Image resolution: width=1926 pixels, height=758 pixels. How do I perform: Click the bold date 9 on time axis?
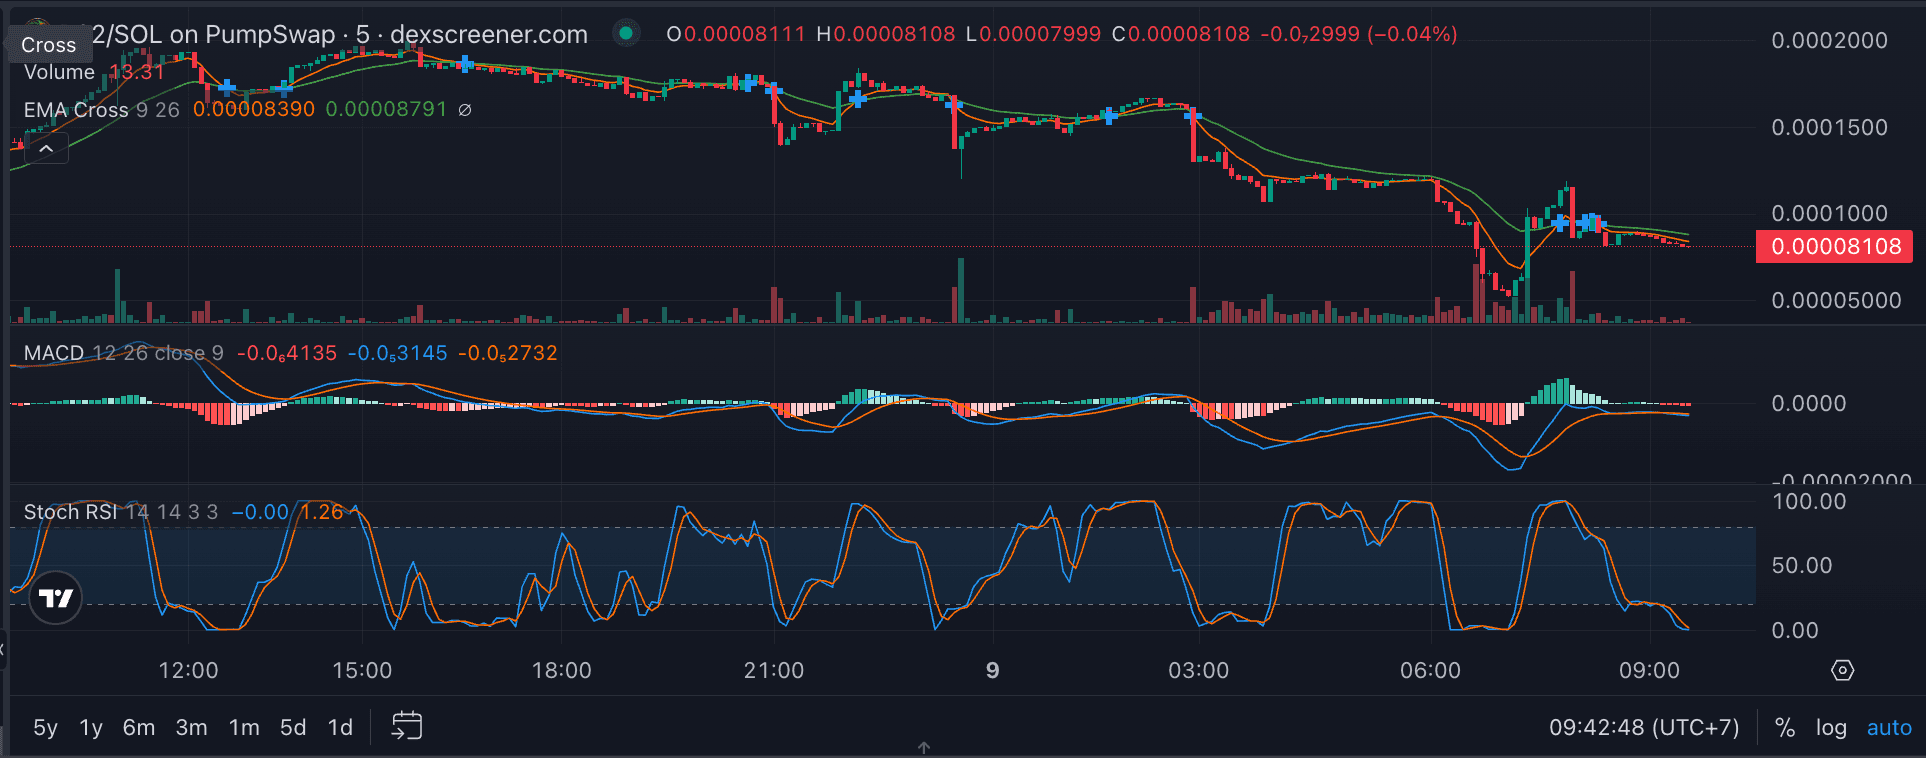992,670
